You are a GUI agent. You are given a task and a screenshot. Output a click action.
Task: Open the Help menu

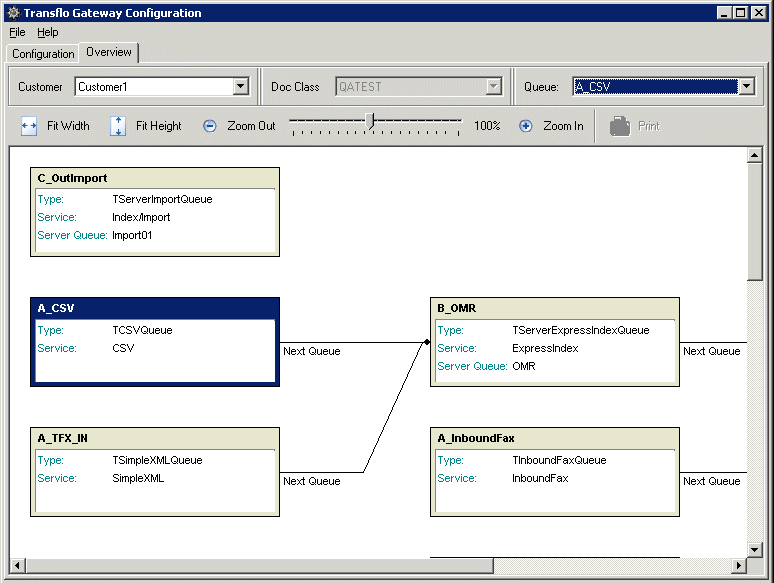coord(48,33)
